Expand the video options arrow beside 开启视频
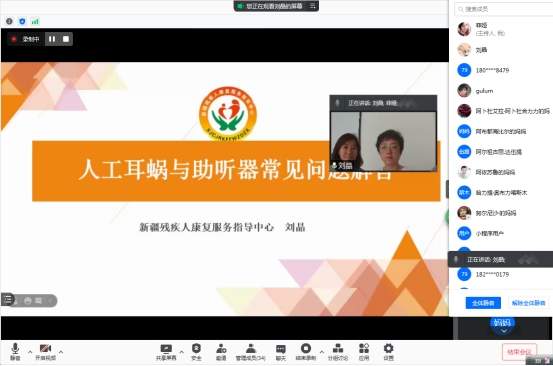This screenshot has height=366, width=553. (x=61, y=352)
